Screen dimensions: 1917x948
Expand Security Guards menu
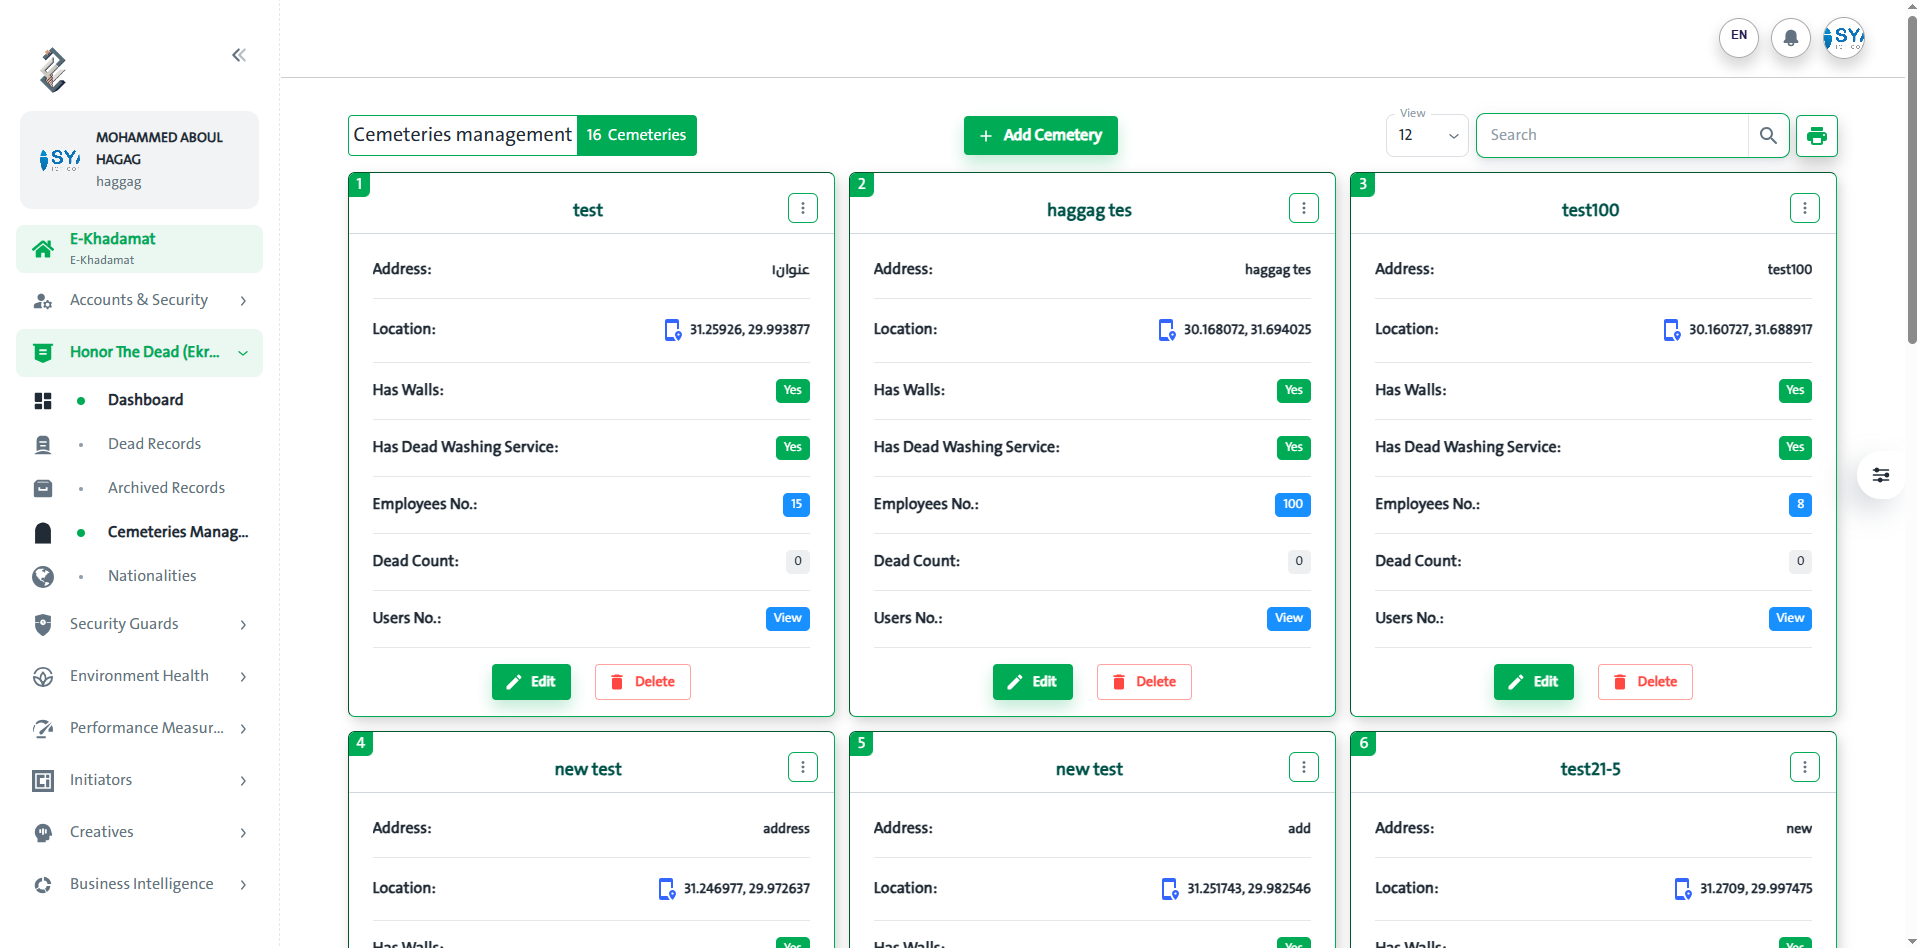[140, 624]
